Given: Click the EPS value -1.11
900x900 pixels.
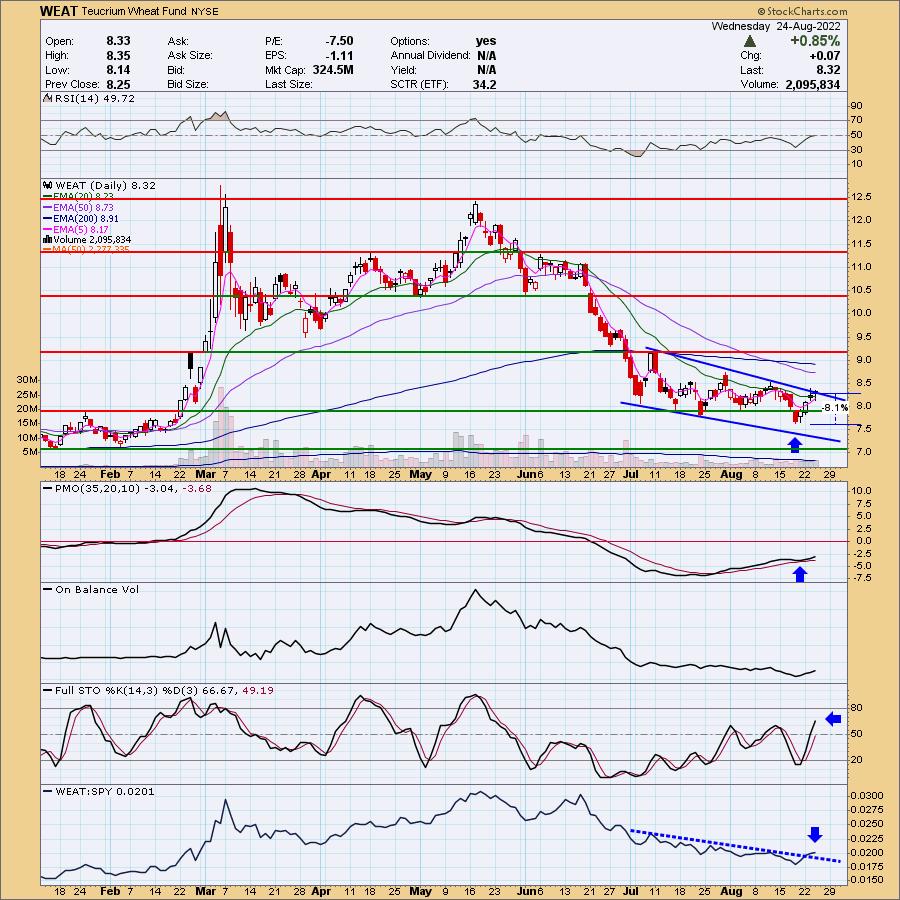Looking at the screenshot, I should pyautogui.click(x=342, y=55).
